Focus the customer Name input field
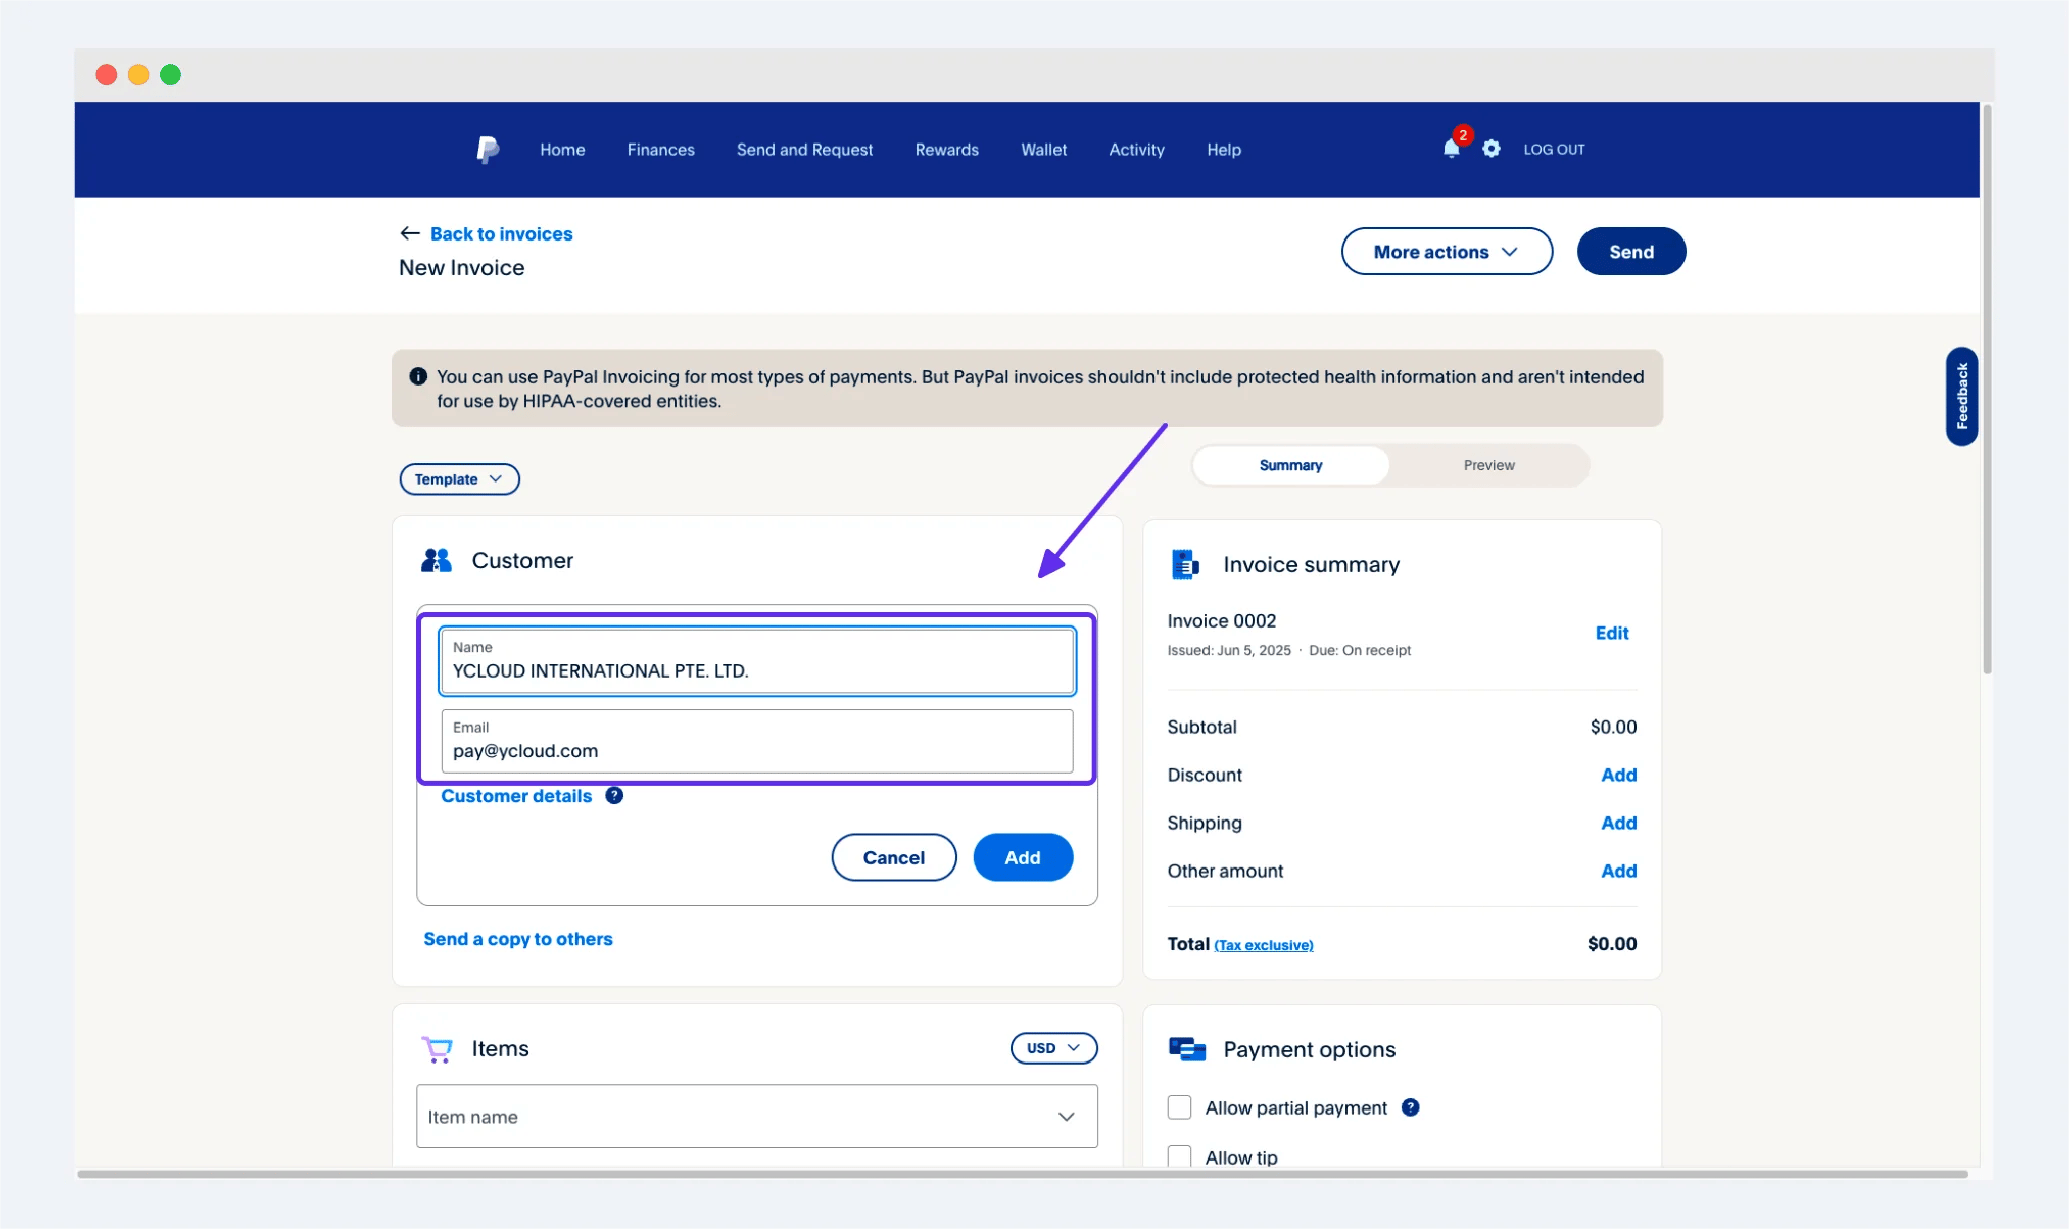 (757, 661)
